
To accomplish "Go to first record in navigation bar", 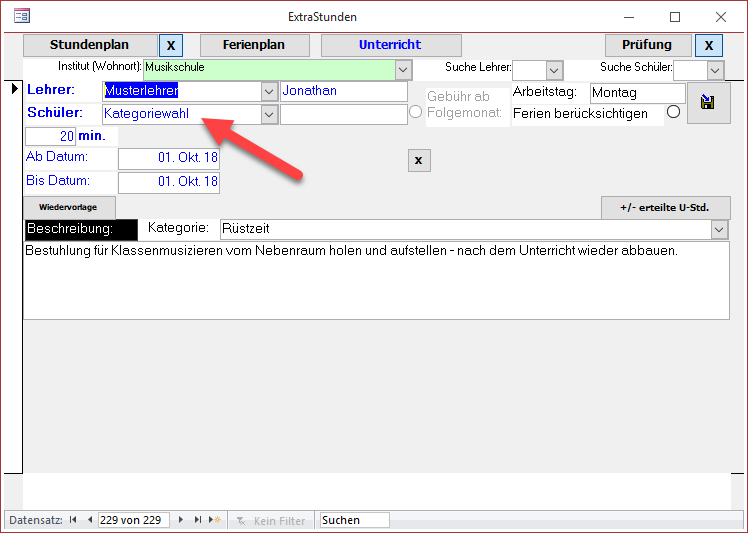I will [73, 520].
